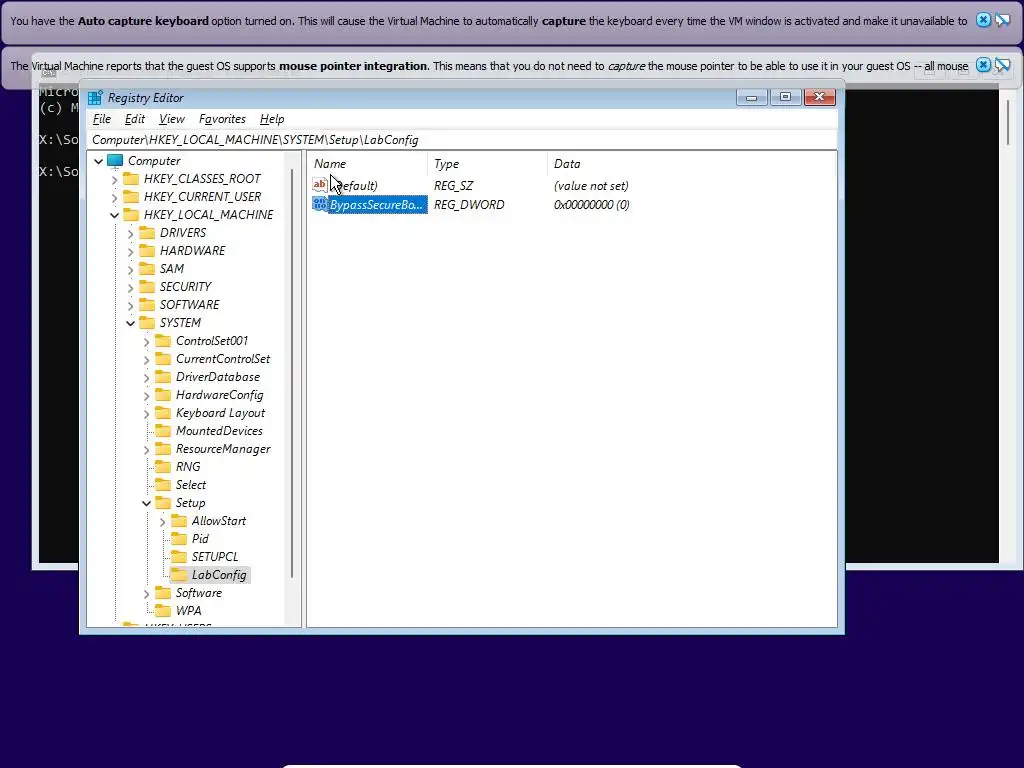Click the REG_DWORD type cell

tap(469, 204)
